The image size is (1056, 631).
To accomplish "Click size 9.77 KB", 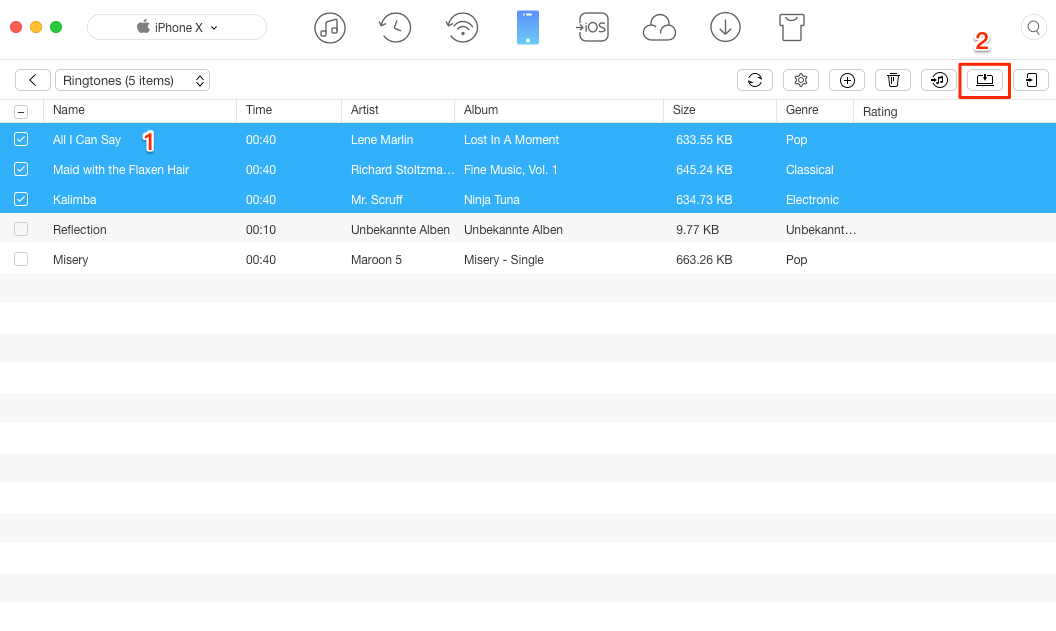I will click(x=697, y=230).
